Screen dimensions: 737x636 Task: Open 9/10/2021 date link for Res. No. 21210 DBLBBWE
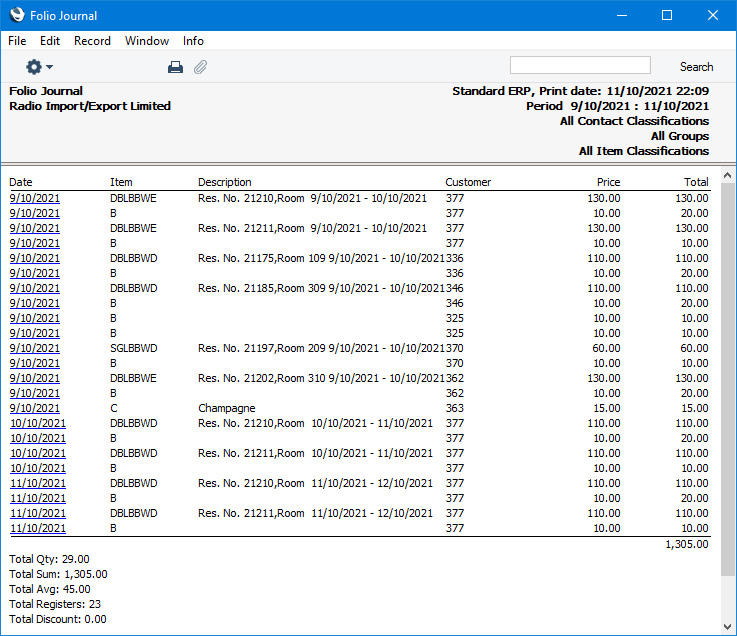pos(35,198)
